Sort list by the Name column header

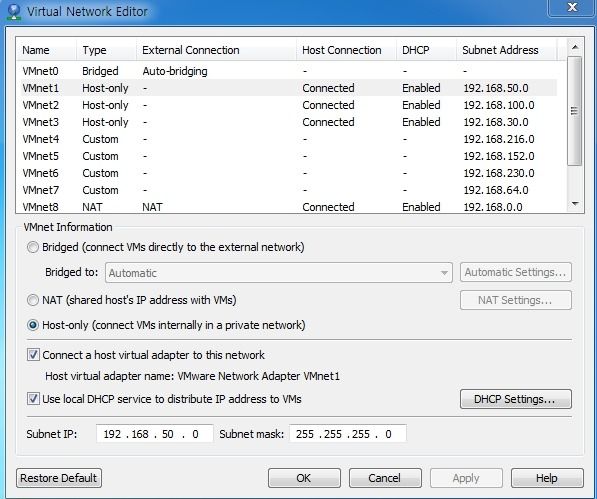click(x=46, y=50)
